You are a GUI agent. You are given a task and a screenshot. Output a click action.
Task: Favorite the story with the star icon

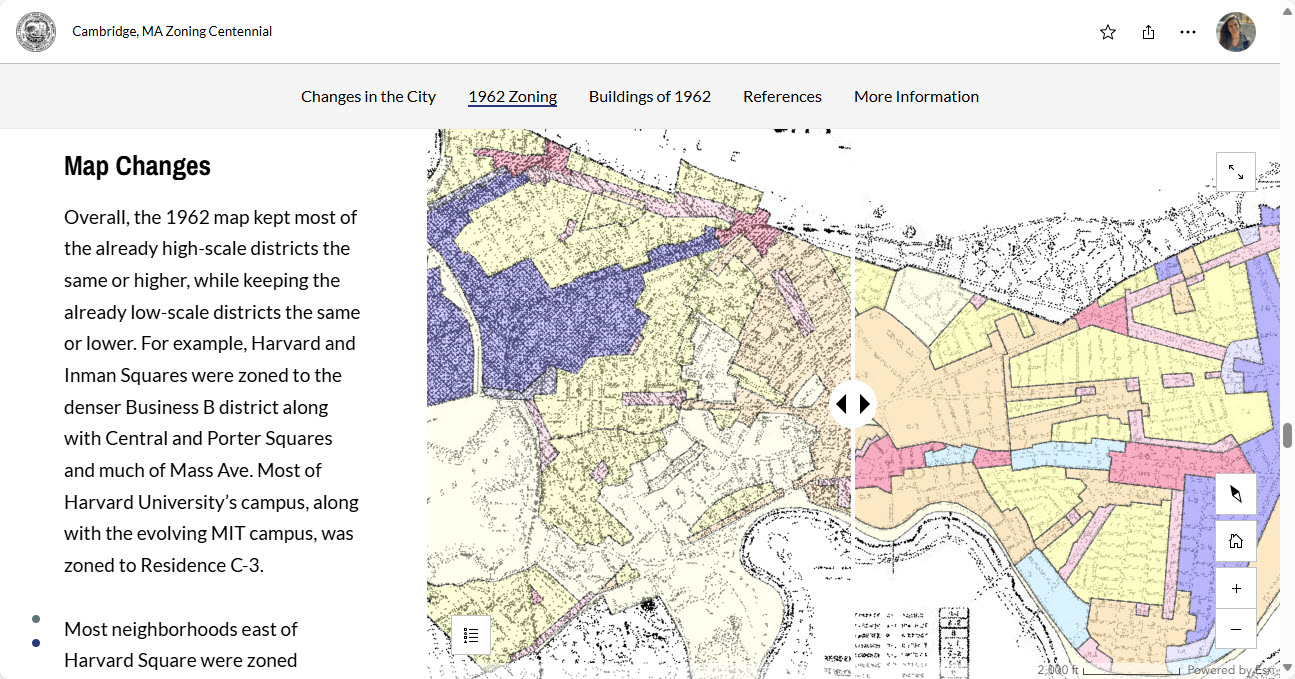(x=1108, y=32)
